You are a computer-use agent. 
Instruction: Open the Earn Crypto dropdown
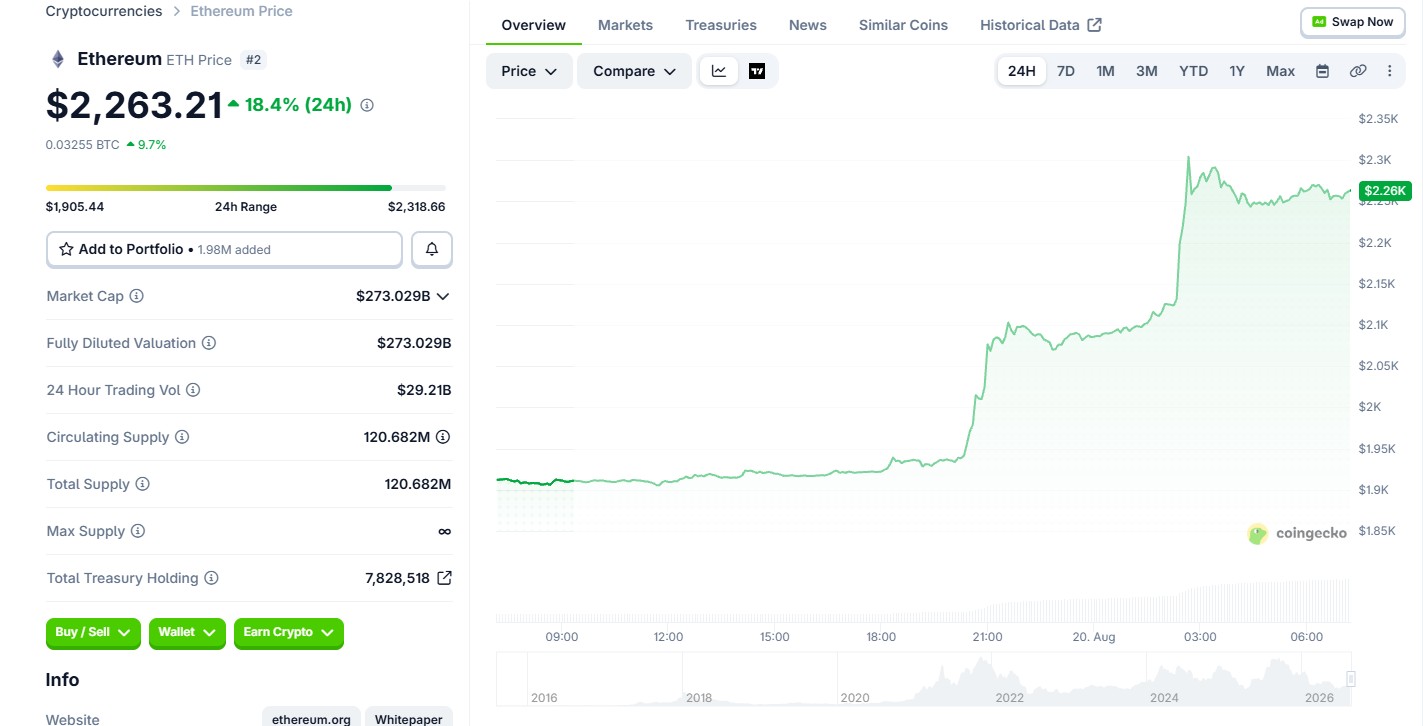[289, 633]
